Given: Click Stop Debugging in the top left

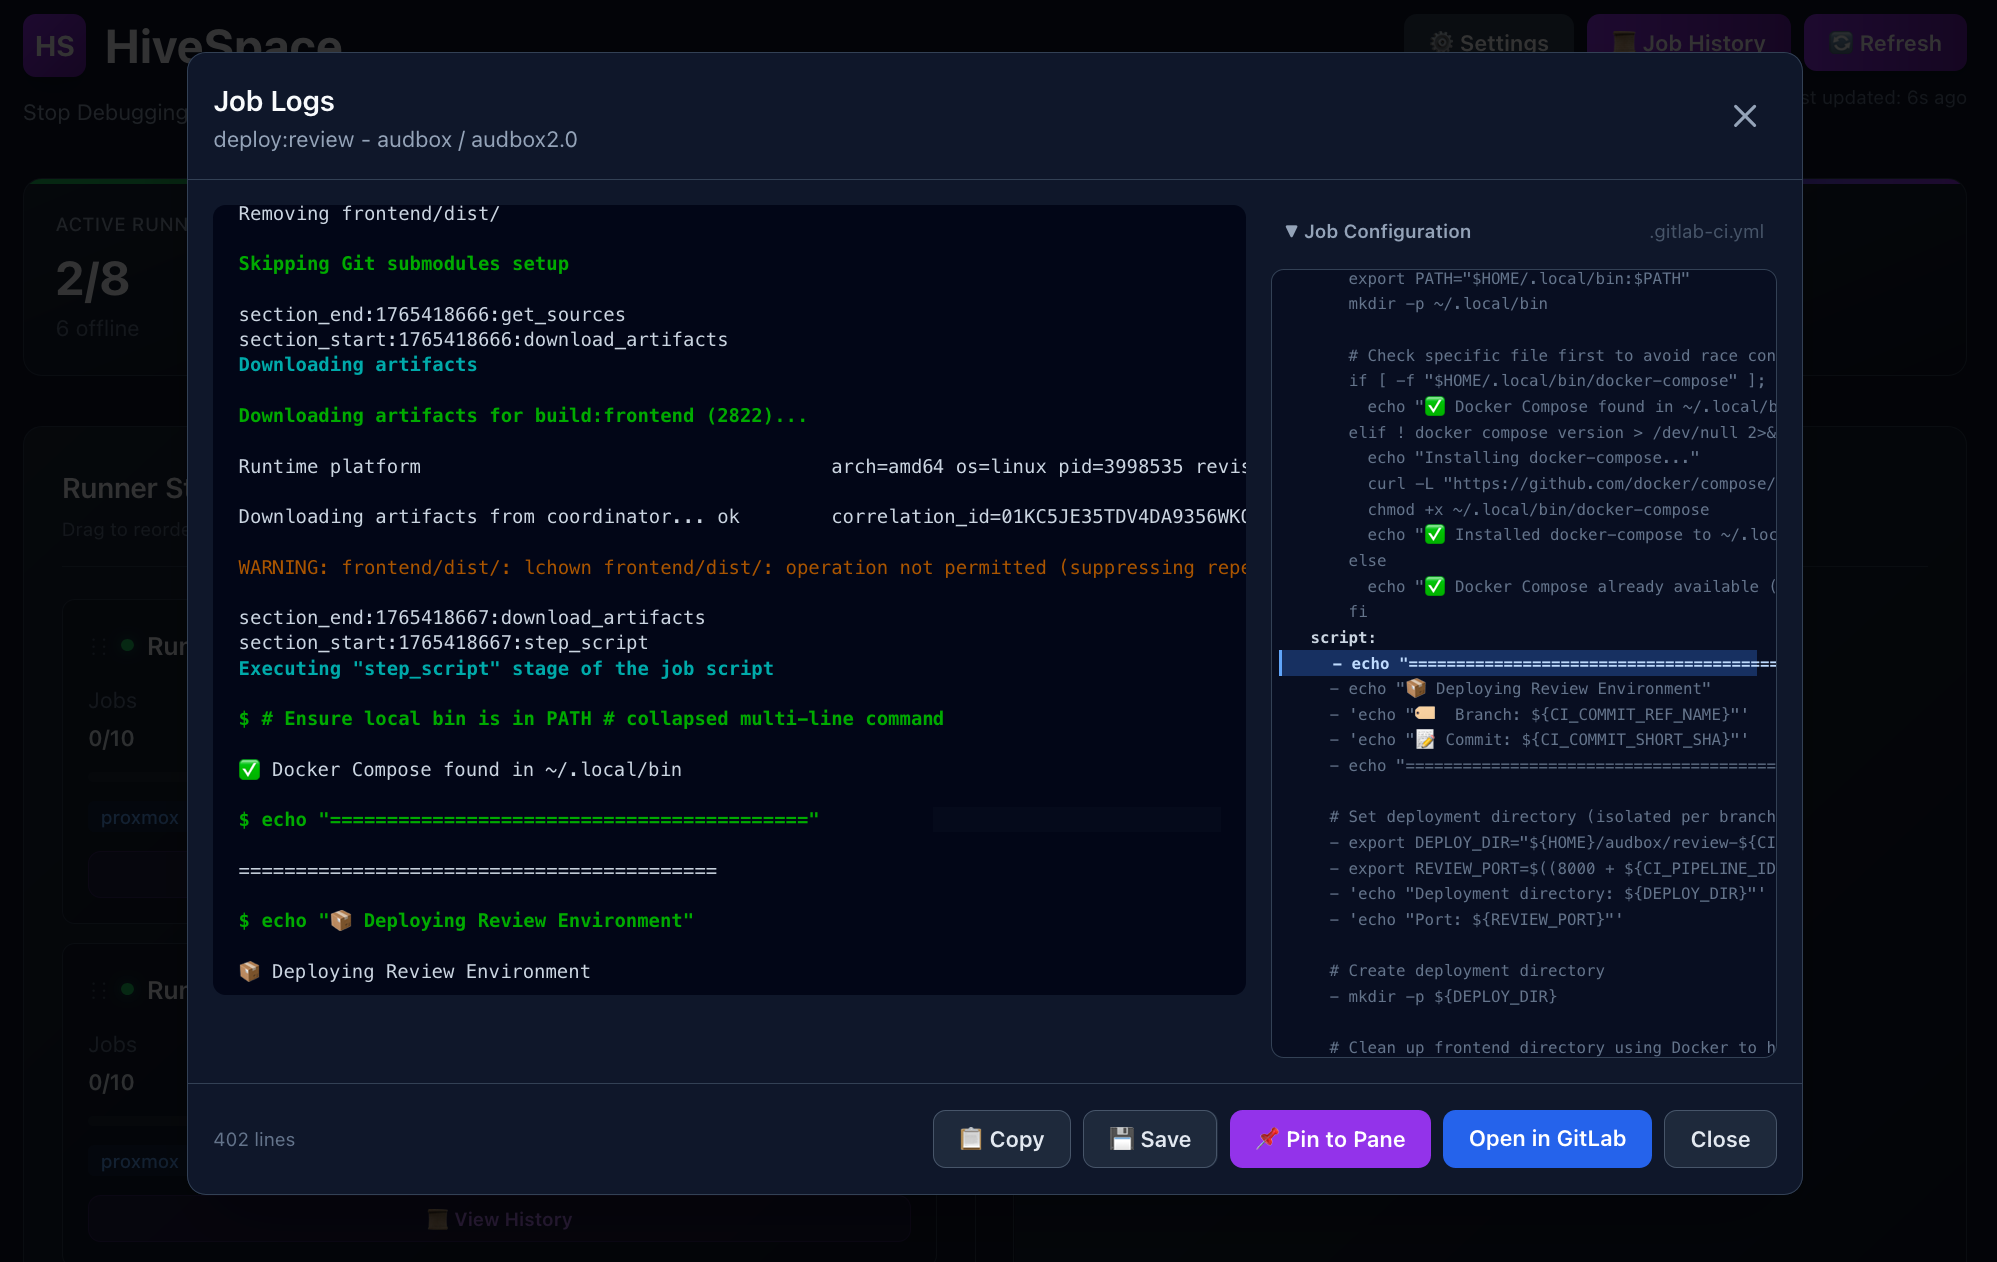Looking at the screenshot, I should 103,112.
